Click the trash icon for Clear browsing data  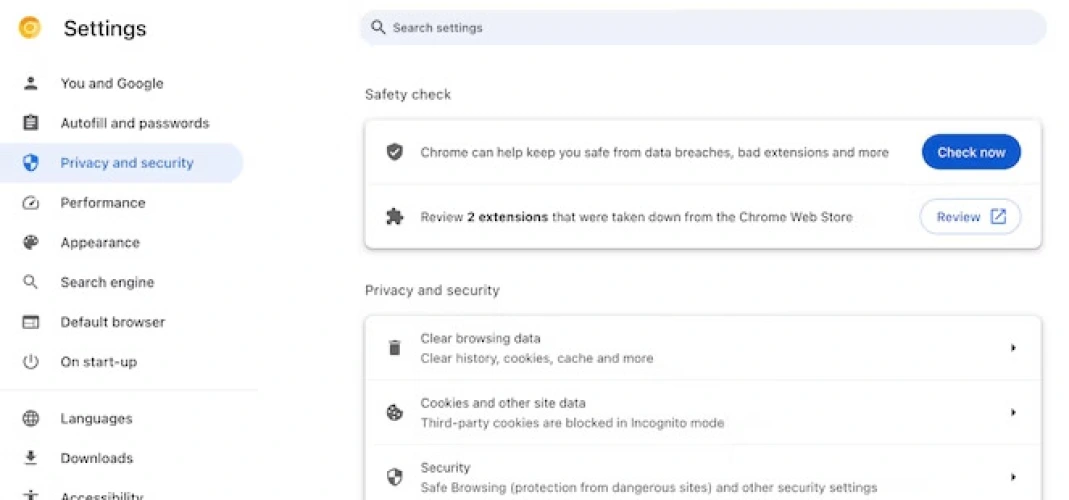(395, 348)
